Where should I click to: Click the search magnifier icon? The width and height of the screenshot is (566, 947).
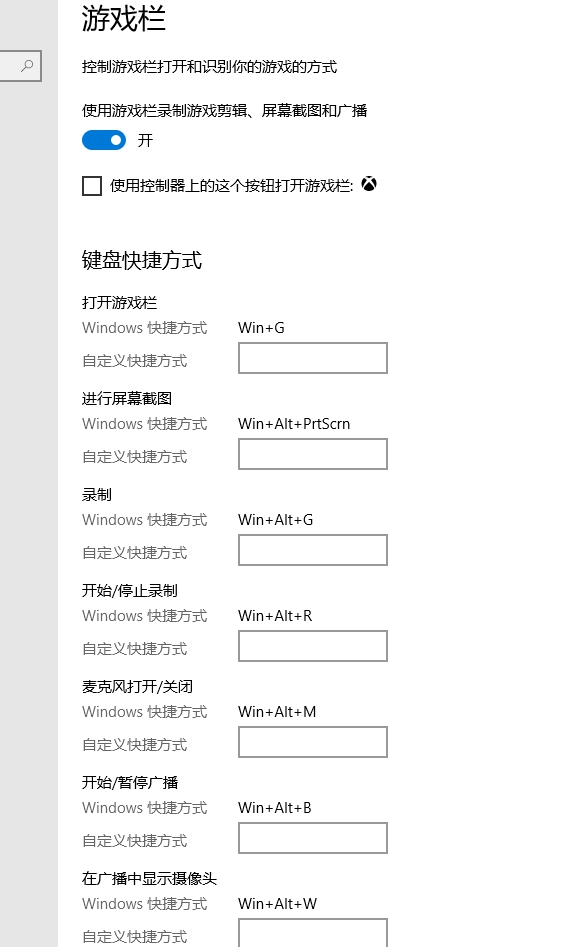tap(27, 66)
